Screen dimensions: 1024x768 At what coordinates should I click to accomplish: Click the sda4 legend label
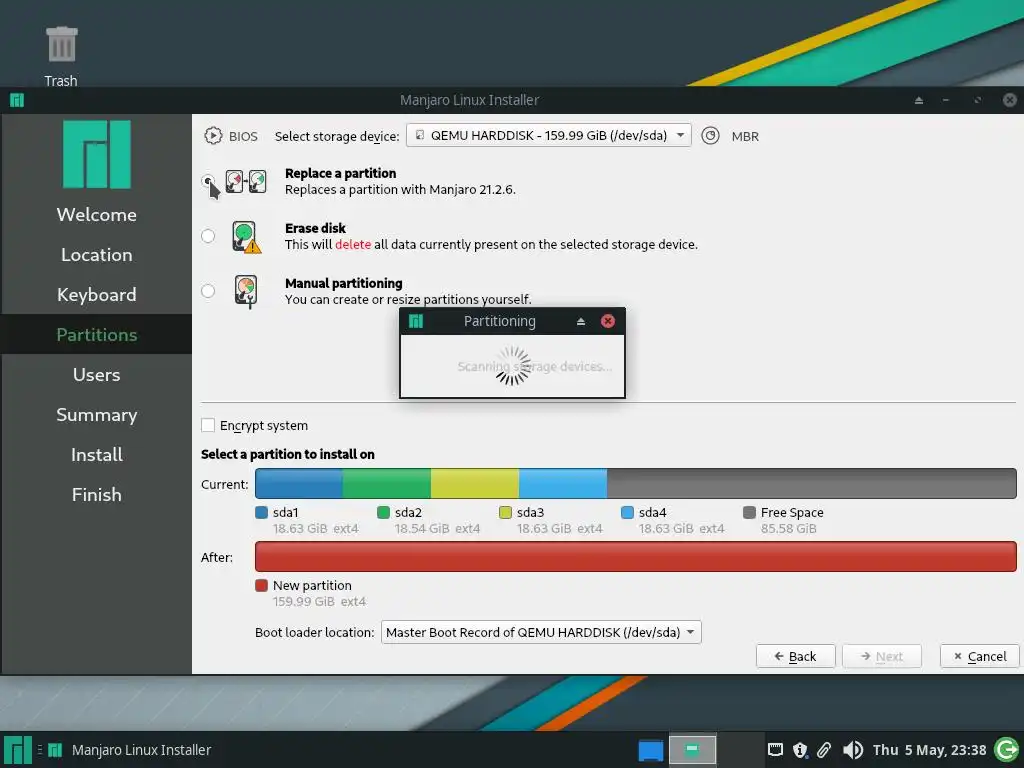(652, 513)
